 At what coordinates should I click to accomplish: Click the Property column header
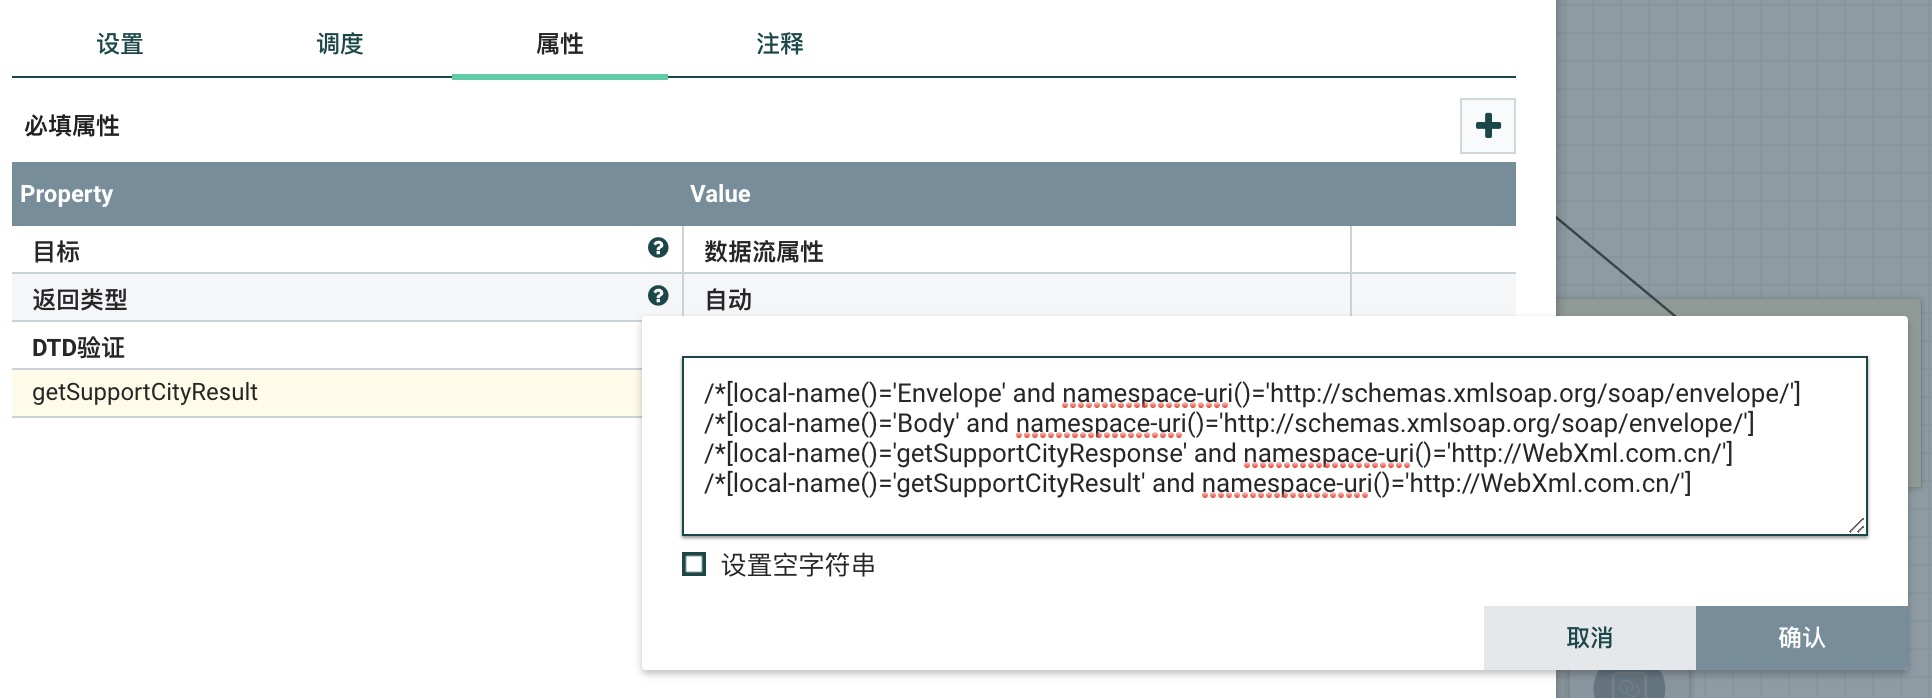(67, 194)
